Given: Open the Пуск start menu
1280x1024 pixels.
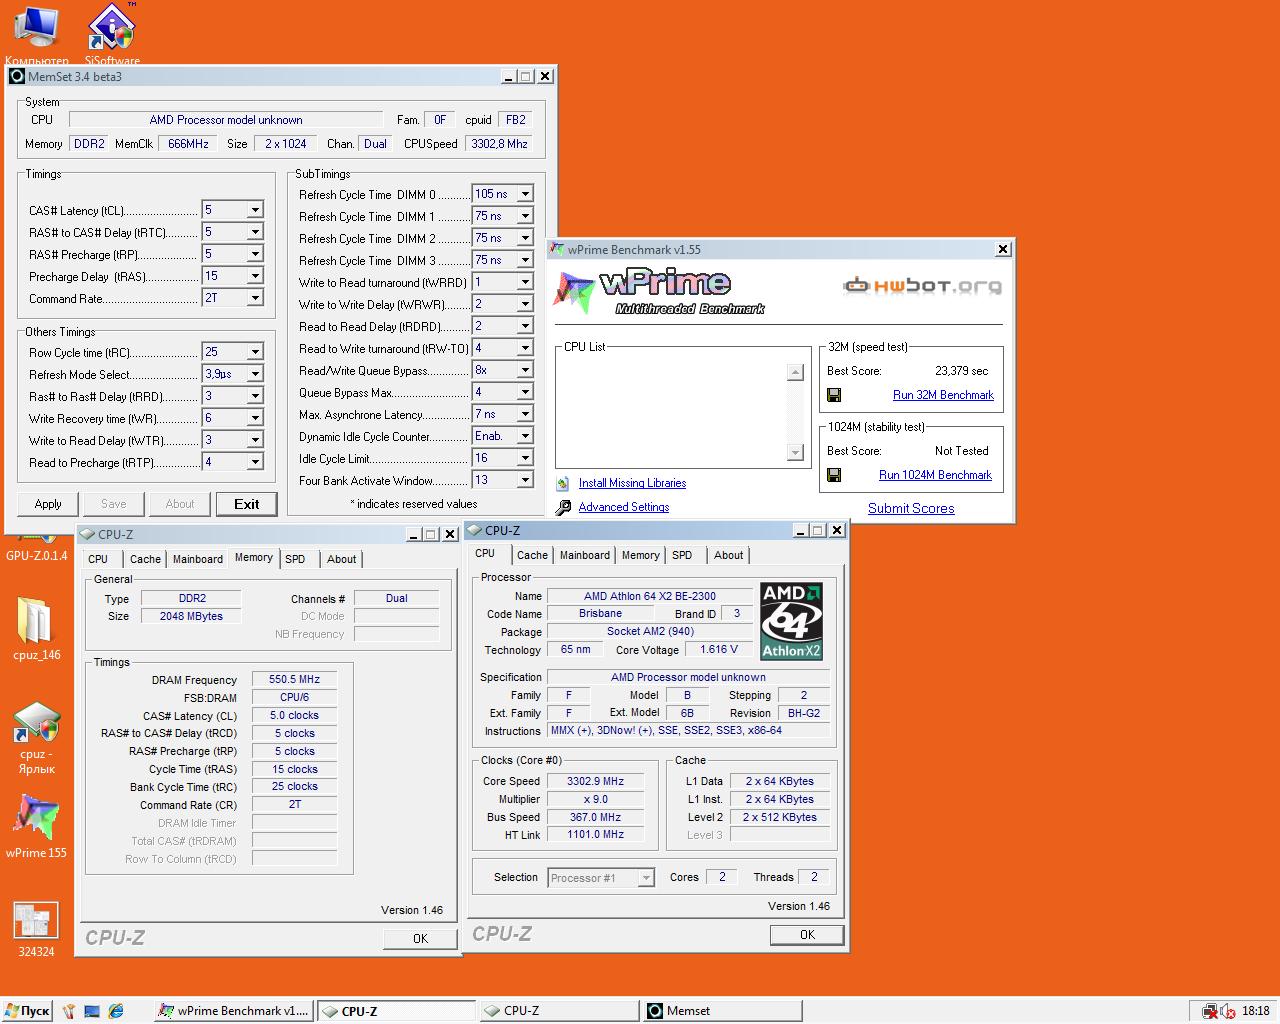Looking at the screenshot, I should (27, 1011).
